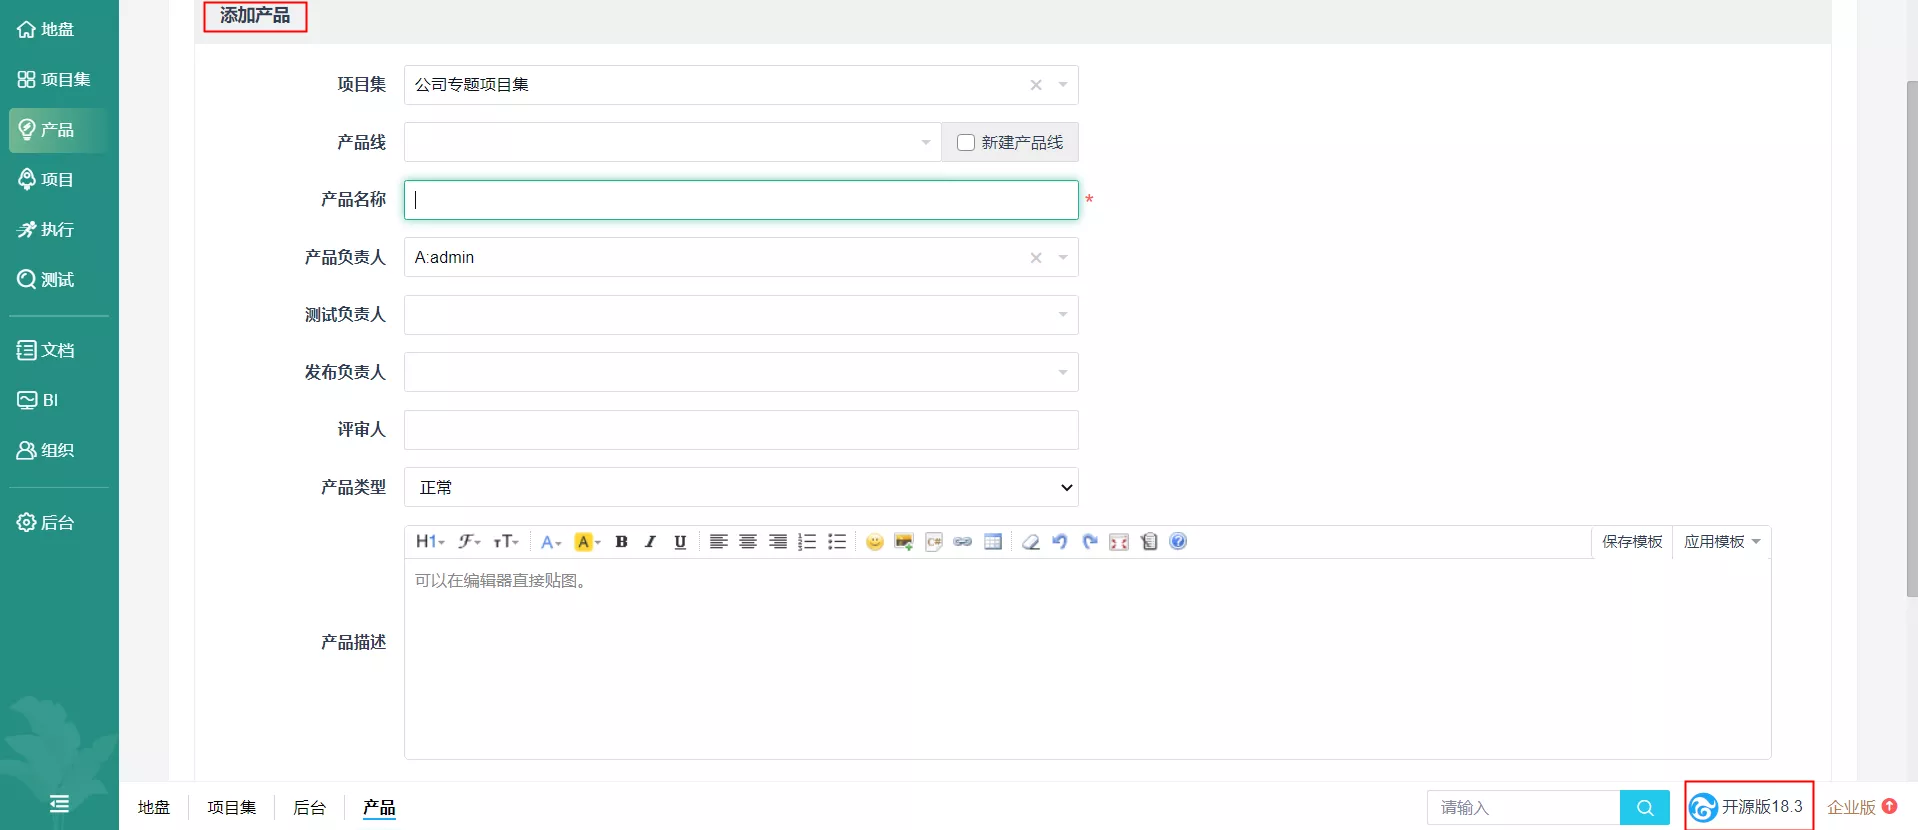Open the 产品线 dropdown
This screenshot has width=1918, height=830.
click(x=673, y=142)
